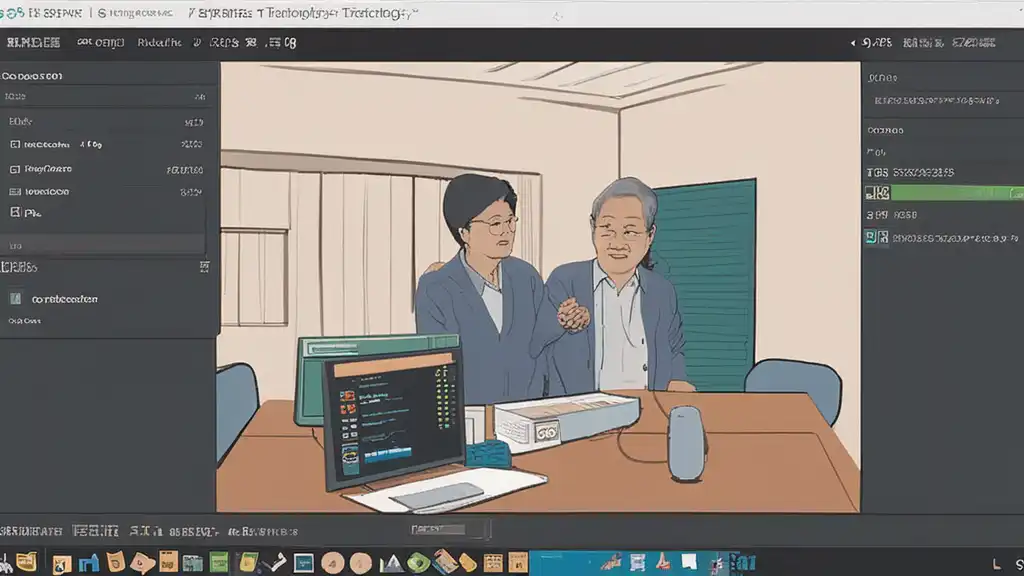Click the white pen tool icon in taskbar
The image size is (1024, 576).
point(275,562)
